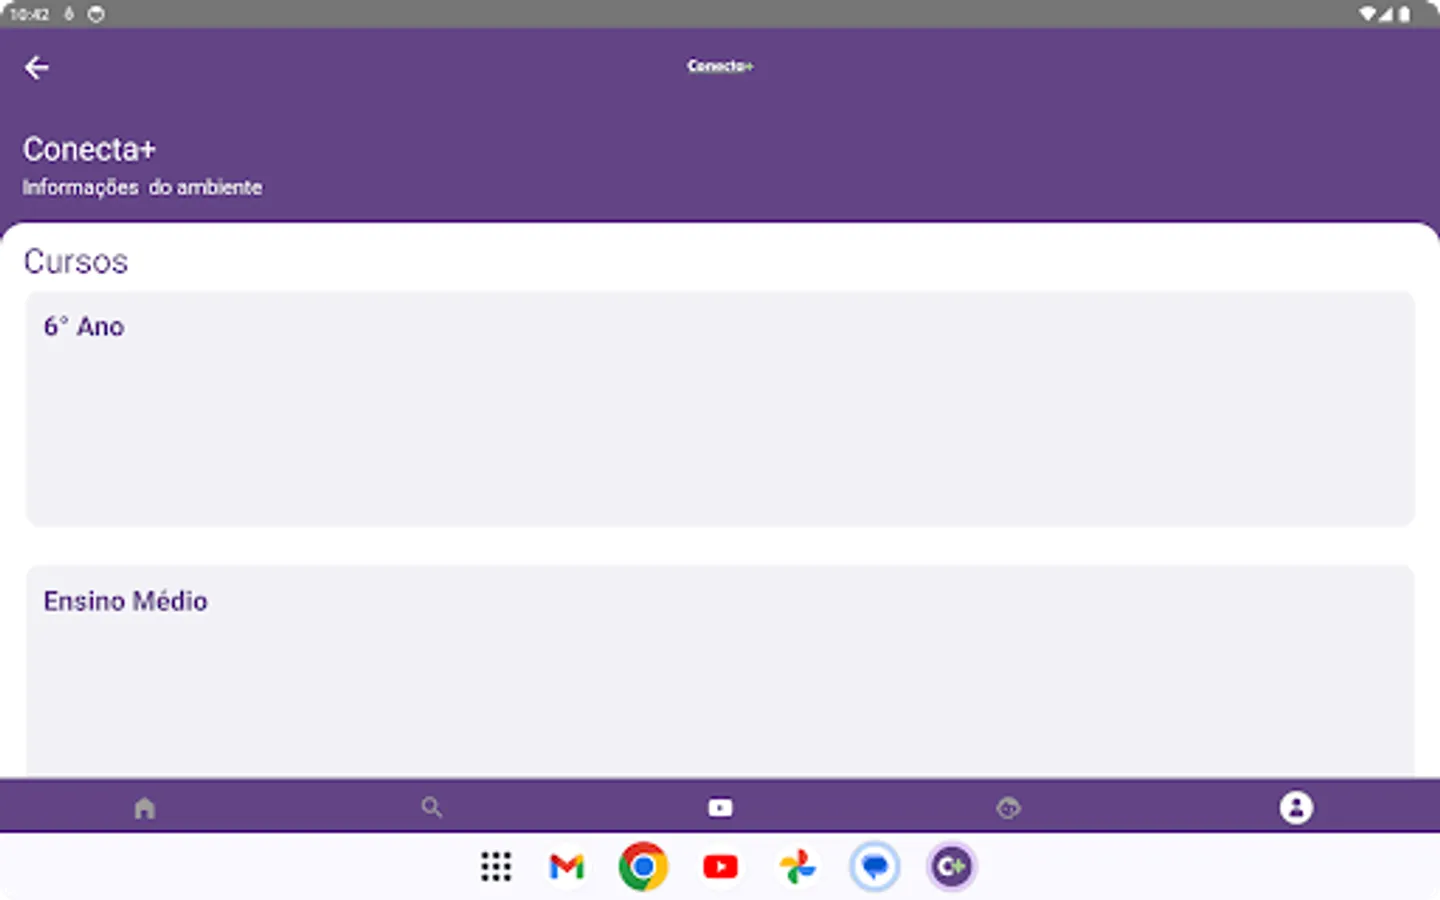Viewport: 1440px width, 900px height.
Task: Tap the back arrow in the header
Action: [x=37, y=66]
